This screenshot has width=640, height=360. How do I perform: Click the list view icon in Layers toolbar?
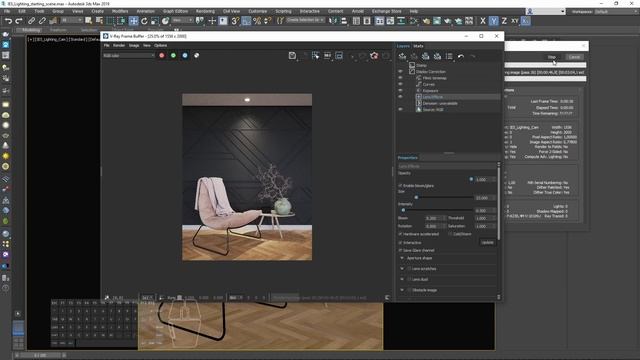pos(449,56)
